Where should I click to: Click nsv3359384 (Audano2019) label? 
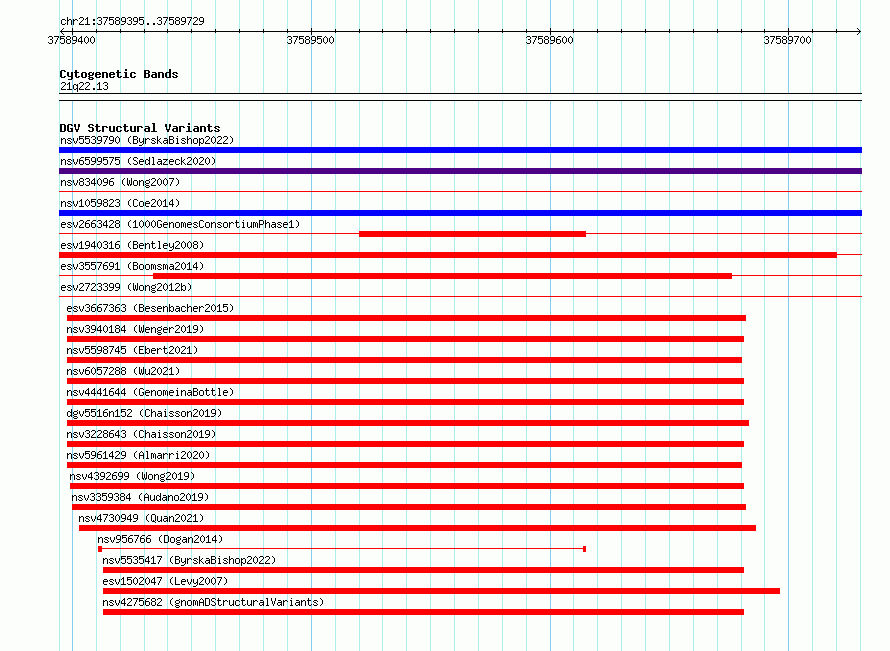(140, 497)
